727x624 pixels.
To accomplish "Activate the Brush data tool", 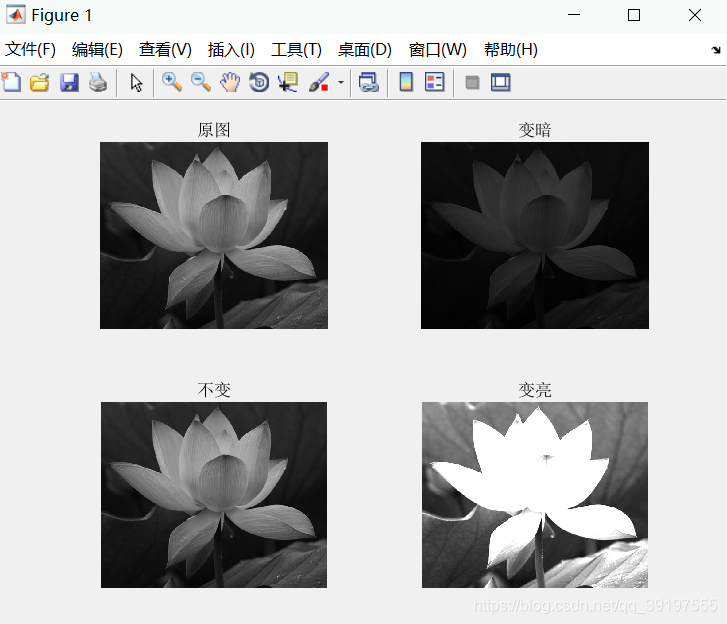I will pos(319,83).
